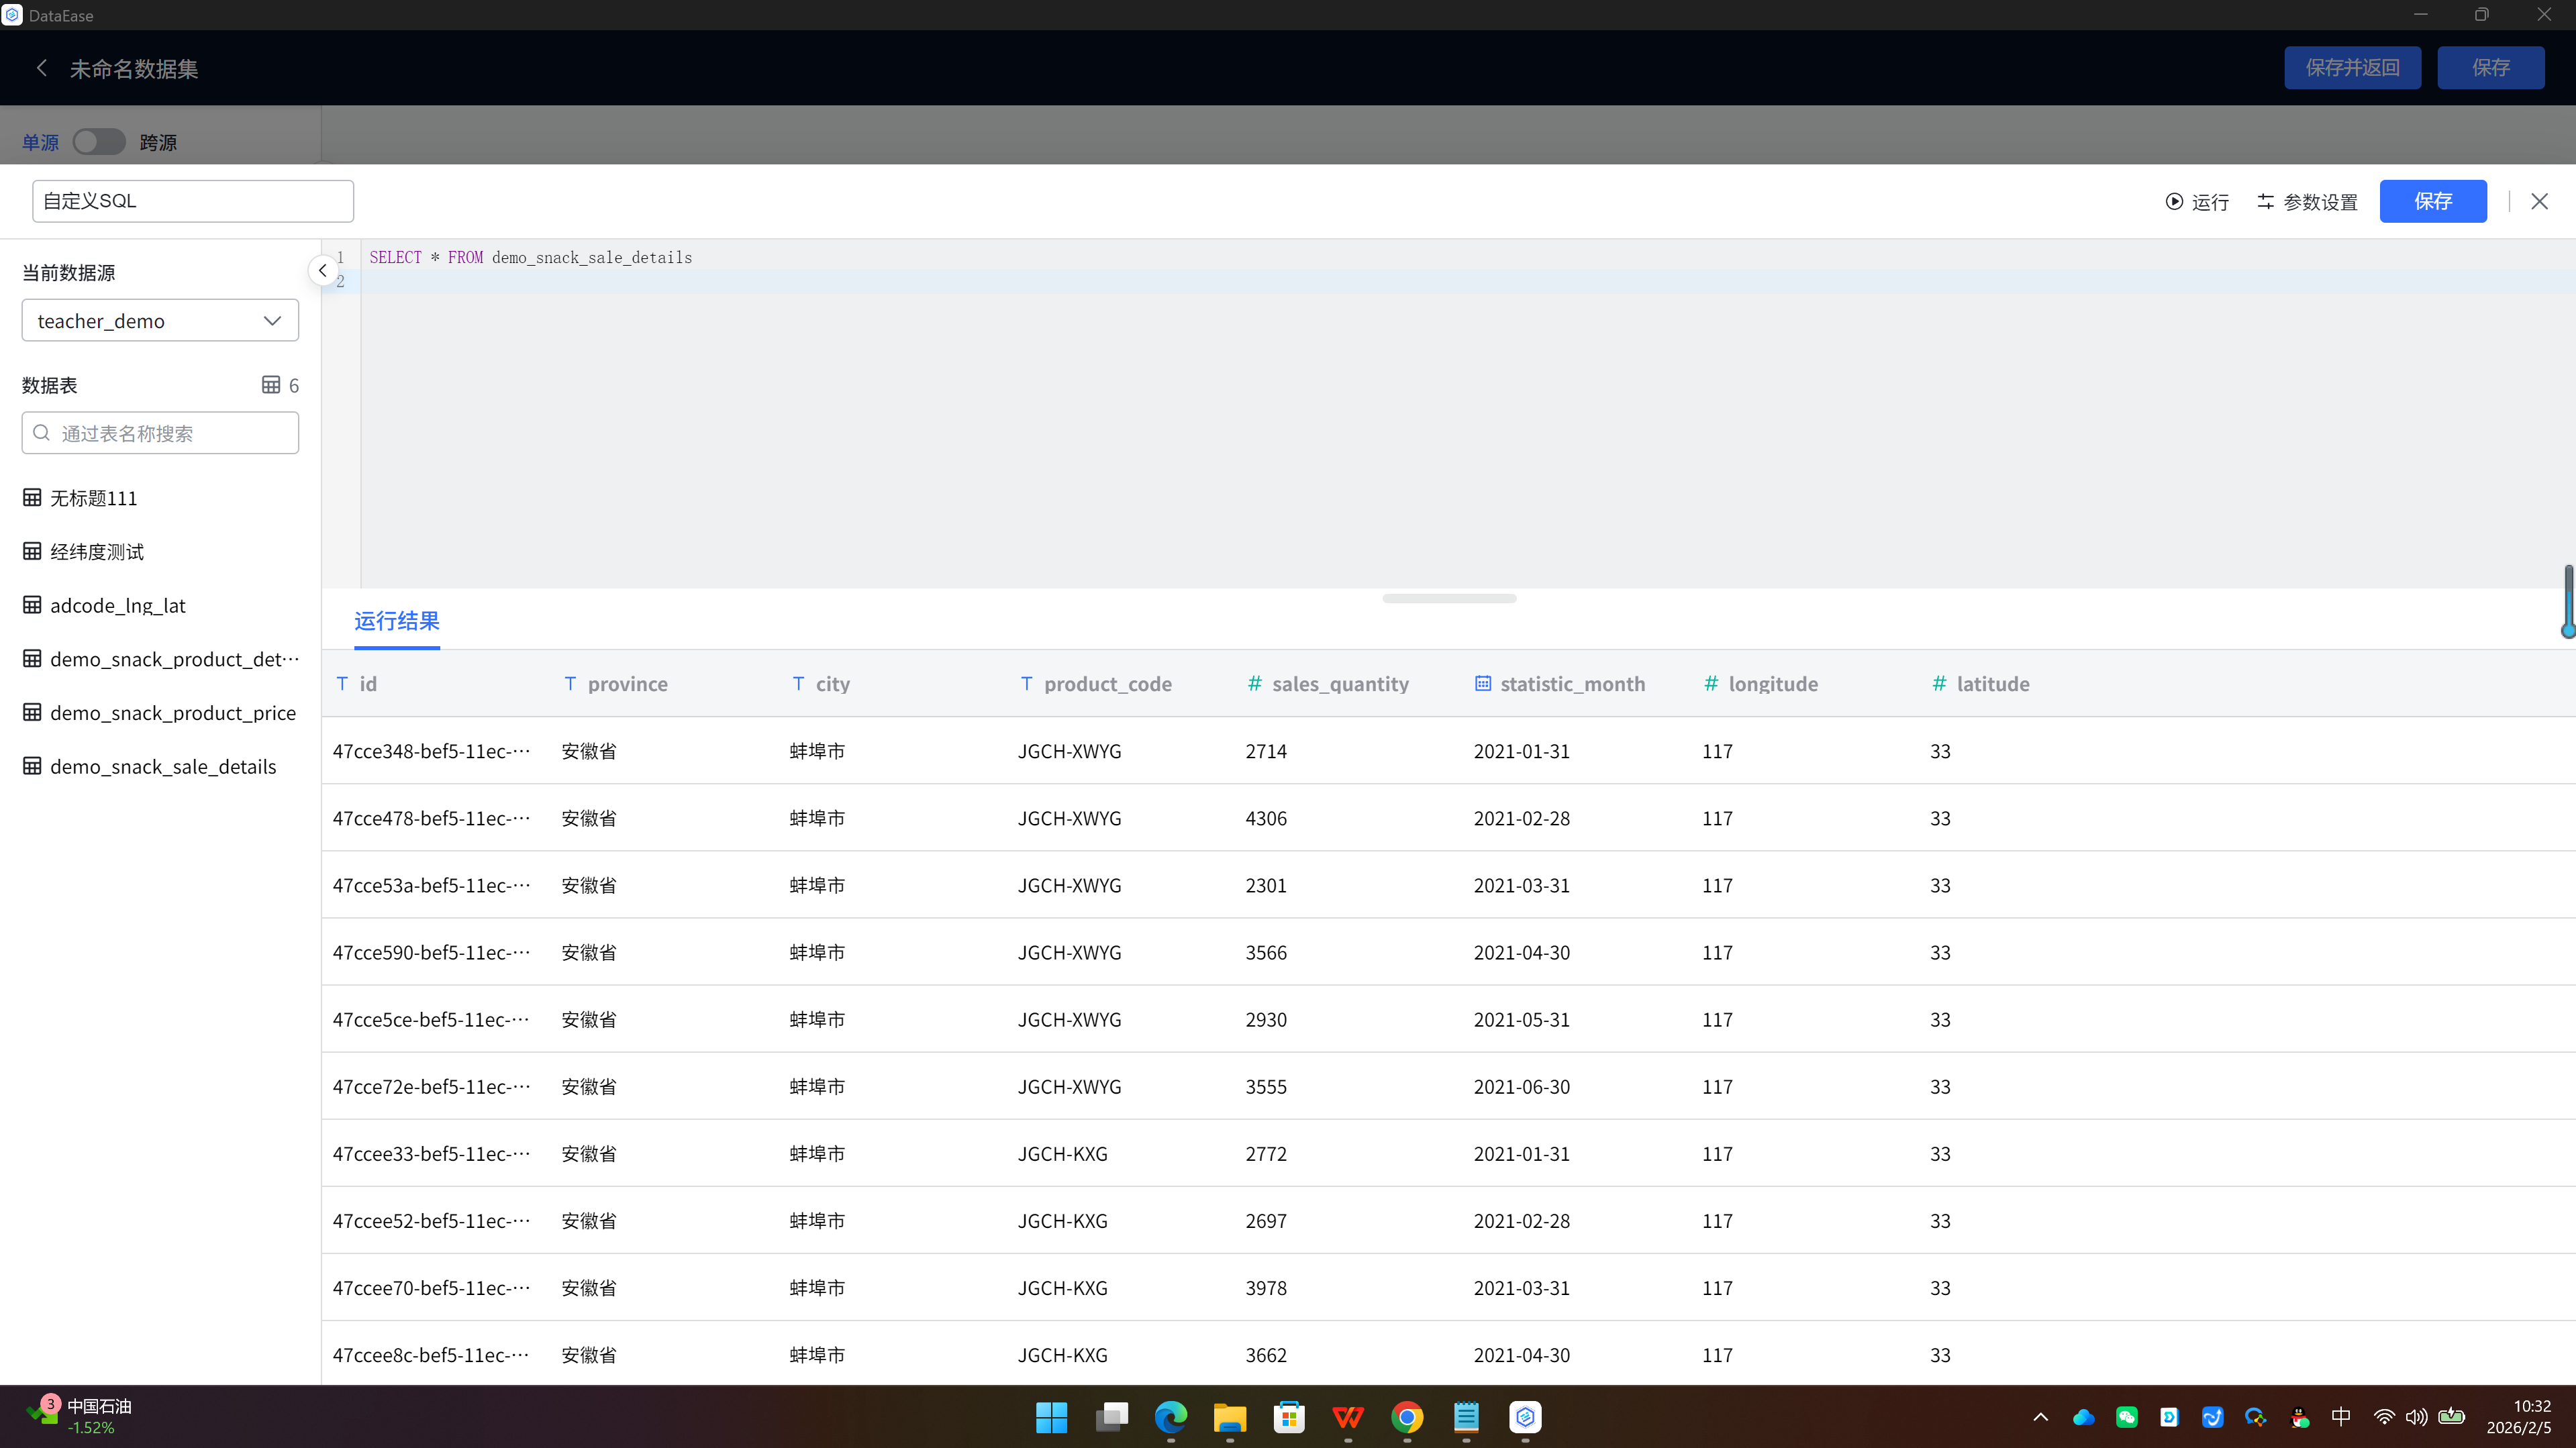Screen dimensions: 2576x1448
Task: Toggle the single-source/cross-source switch
Action: [99, 142]
